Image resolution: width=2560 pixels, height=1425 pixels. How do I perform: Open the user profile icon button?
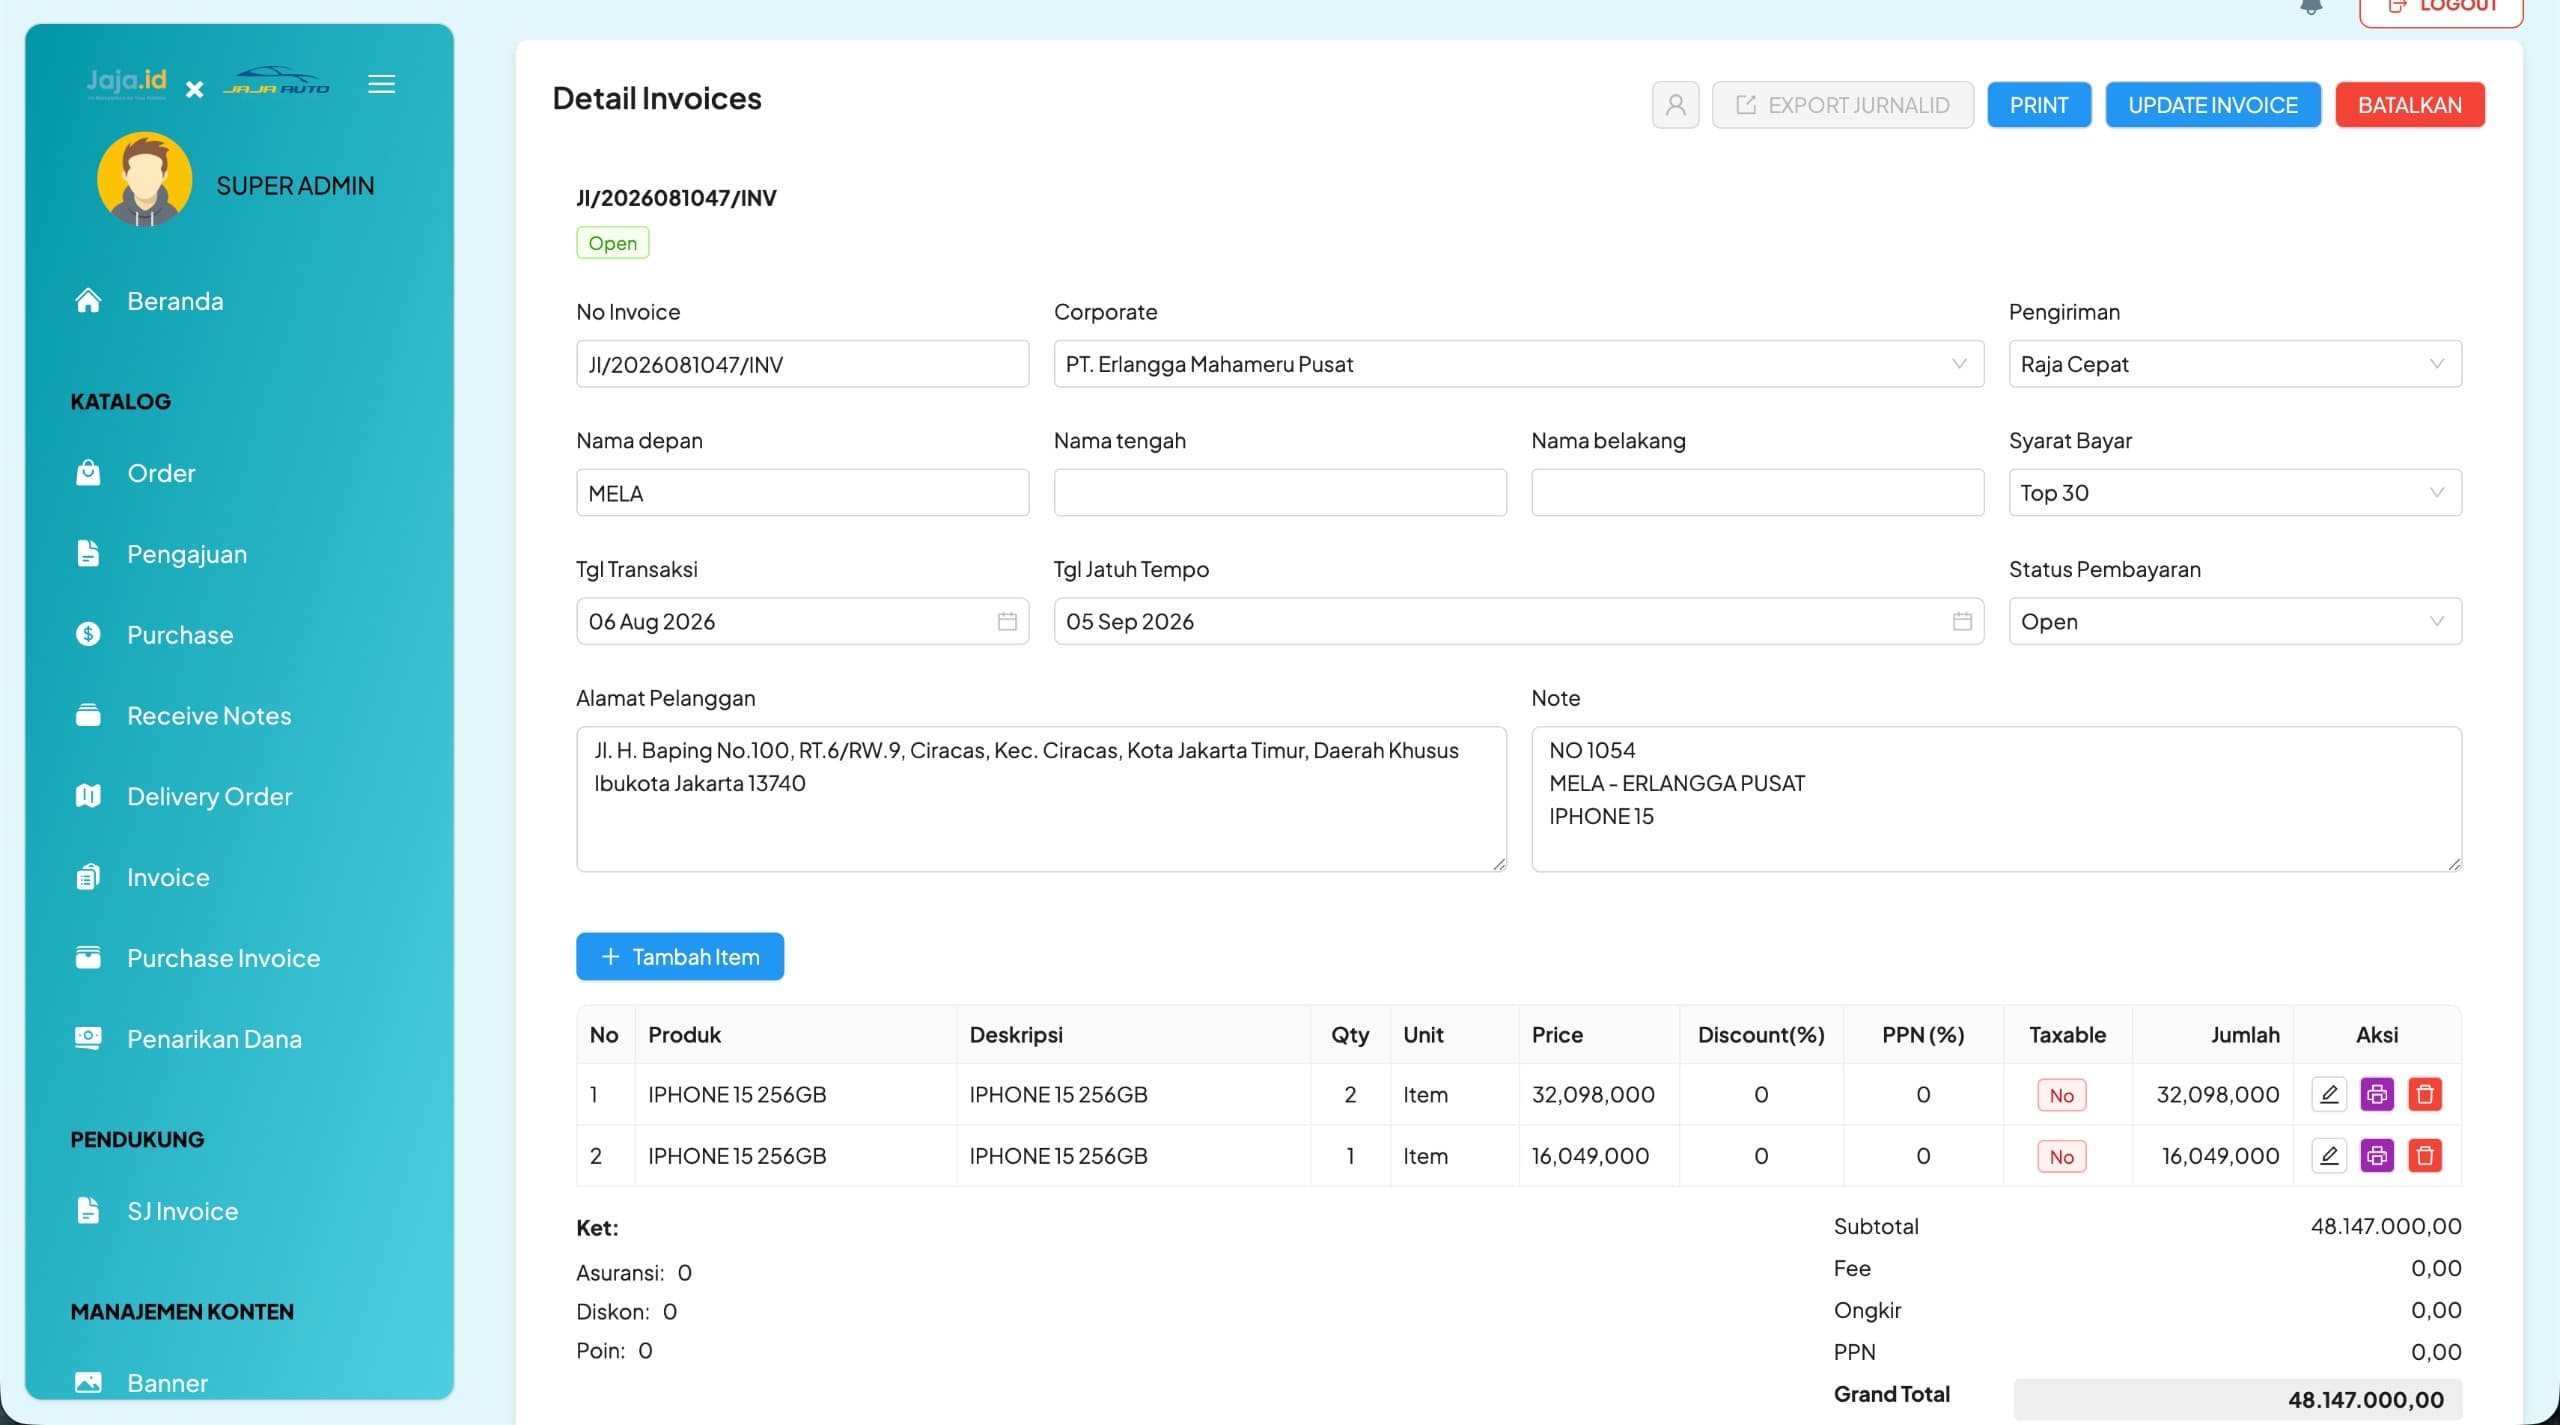click(1675, 105)
